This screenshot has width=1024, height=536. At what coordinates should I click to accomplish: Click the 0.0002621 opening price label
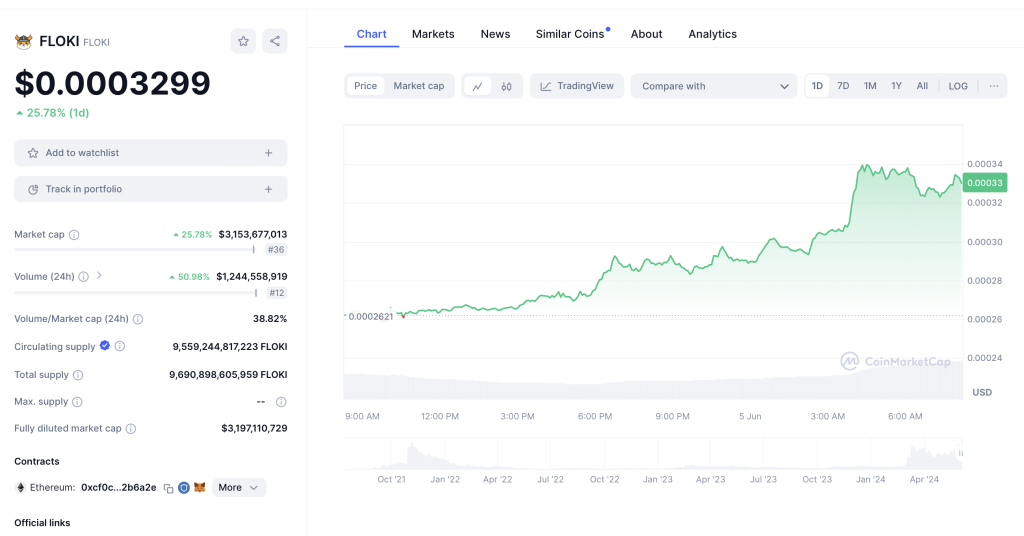click(x=370, y=317)
